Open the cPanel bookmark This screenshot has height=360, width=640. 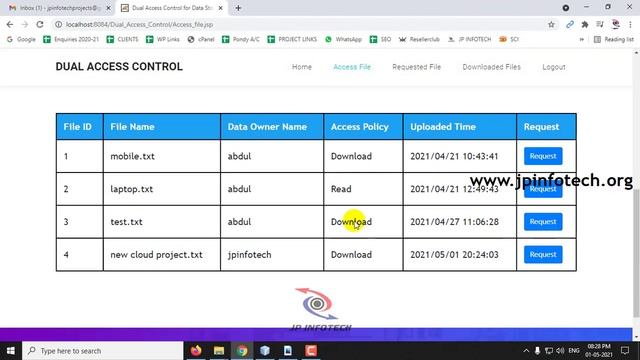tap(201, 39)
